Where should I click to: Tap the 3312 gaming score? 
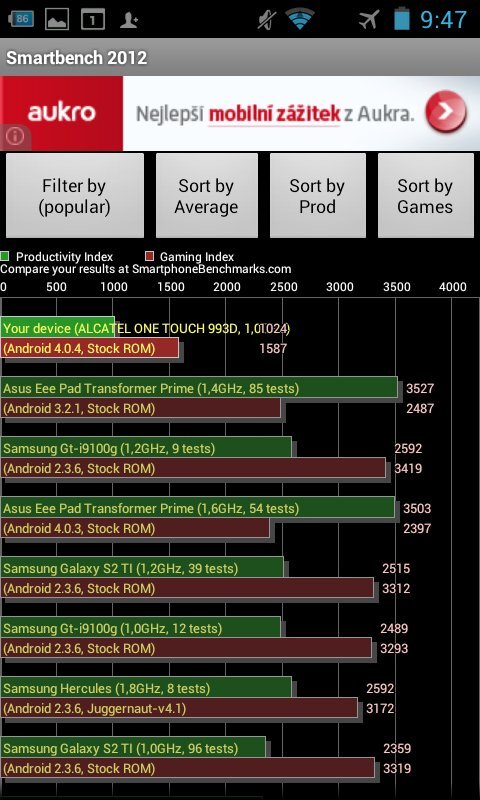pos(396,589)
